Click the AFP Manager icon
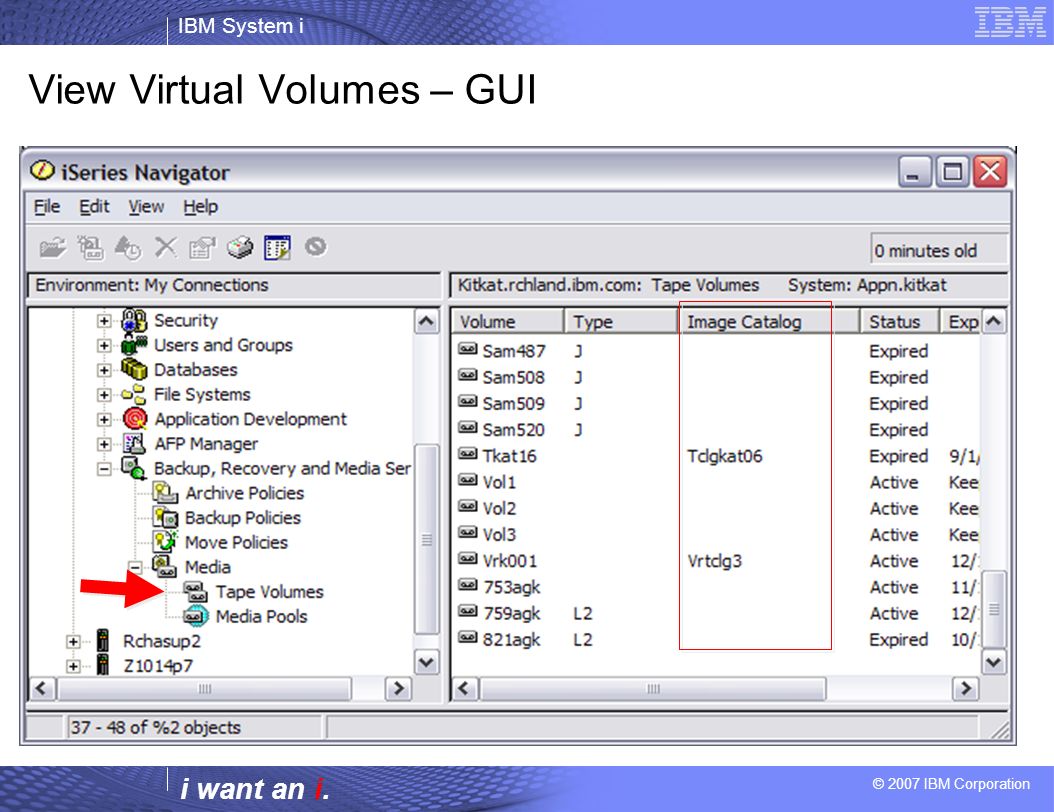This screenshot has height=812, width=1054. click(134, 444)
